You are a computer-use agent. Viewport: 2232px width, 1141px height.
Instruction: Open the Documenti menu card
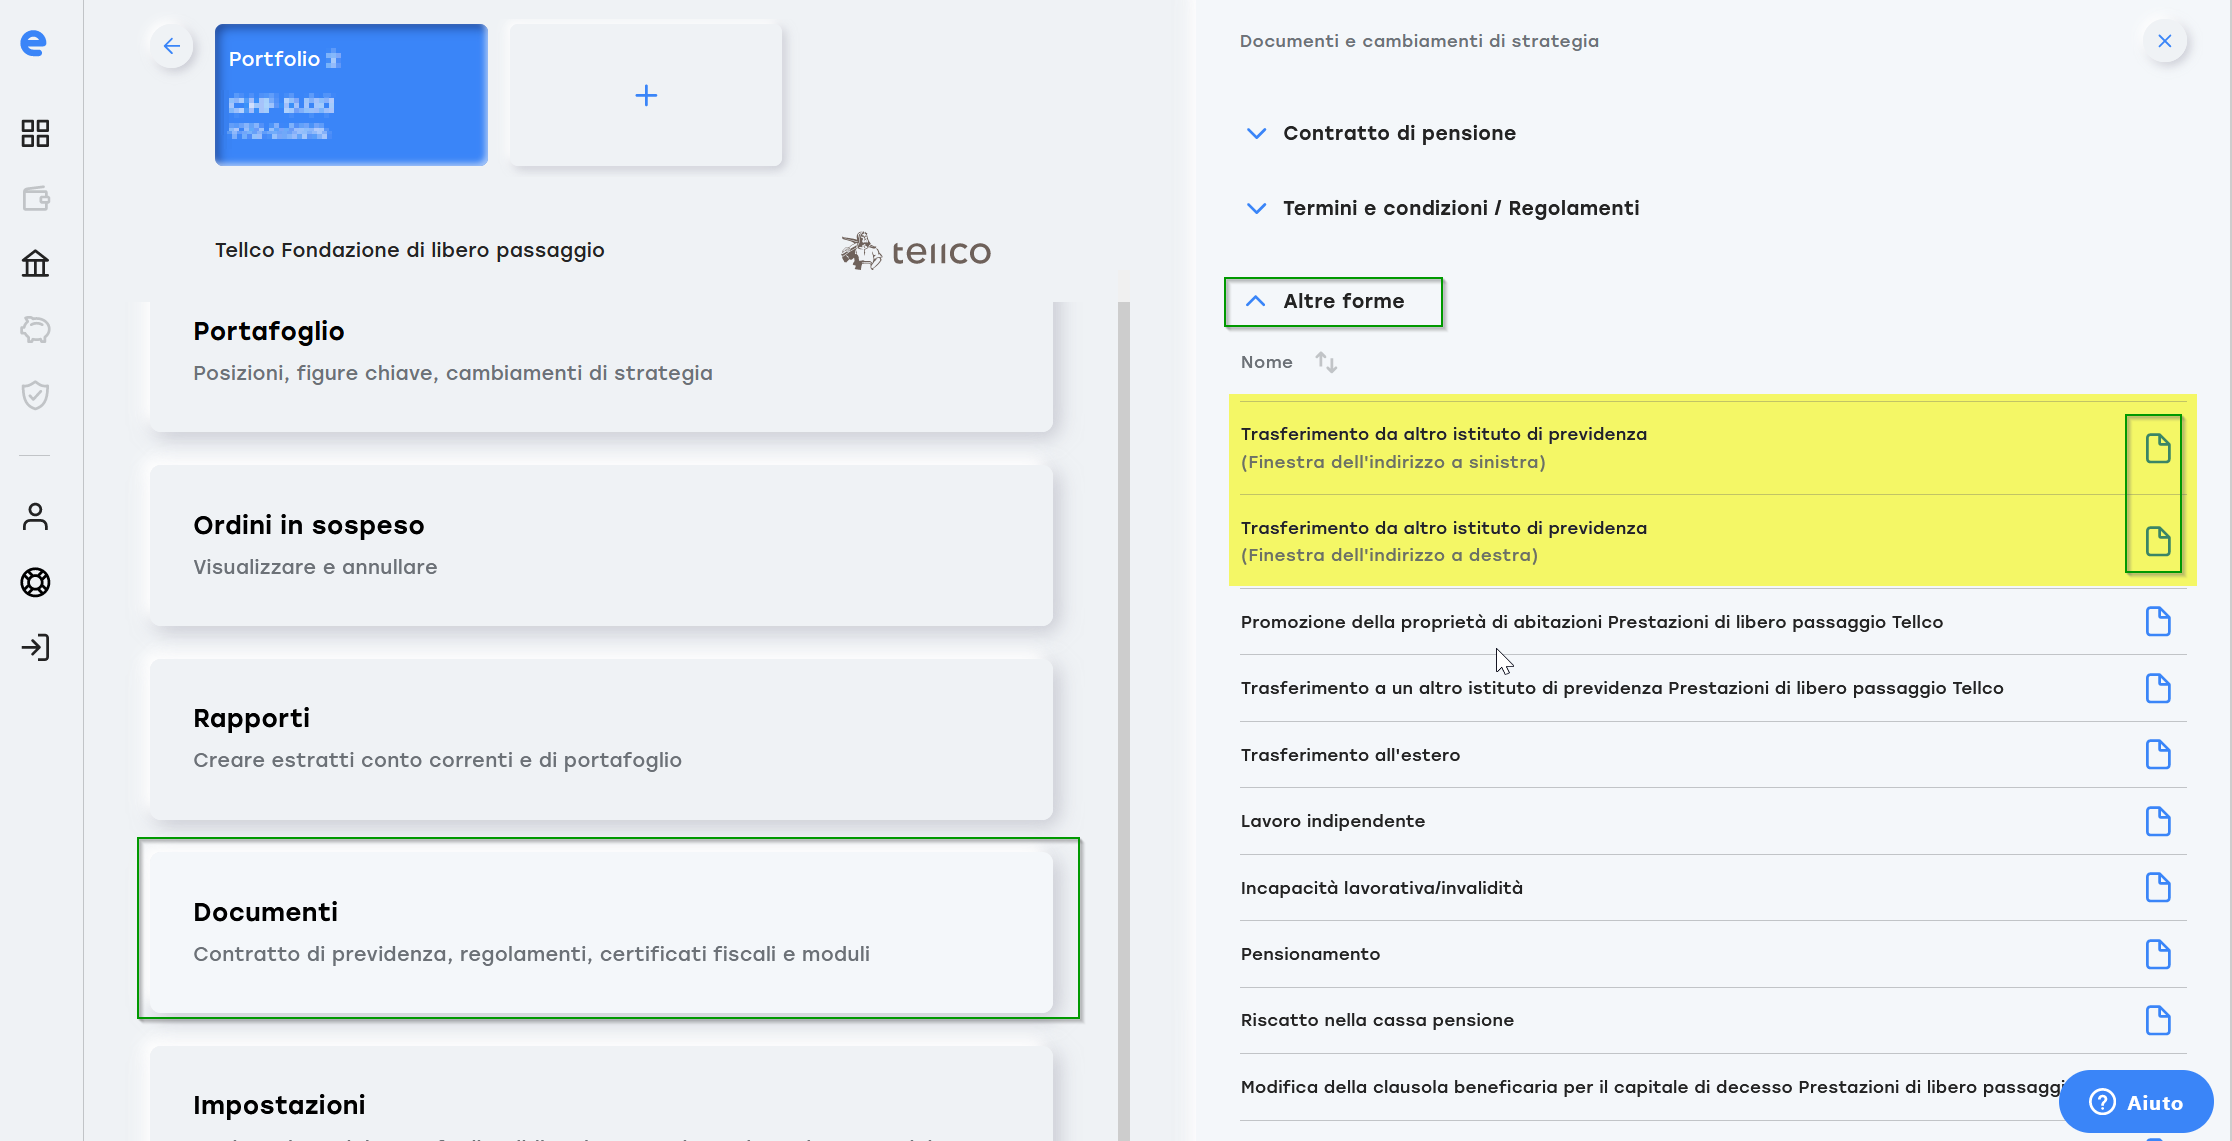coord(601,930)
